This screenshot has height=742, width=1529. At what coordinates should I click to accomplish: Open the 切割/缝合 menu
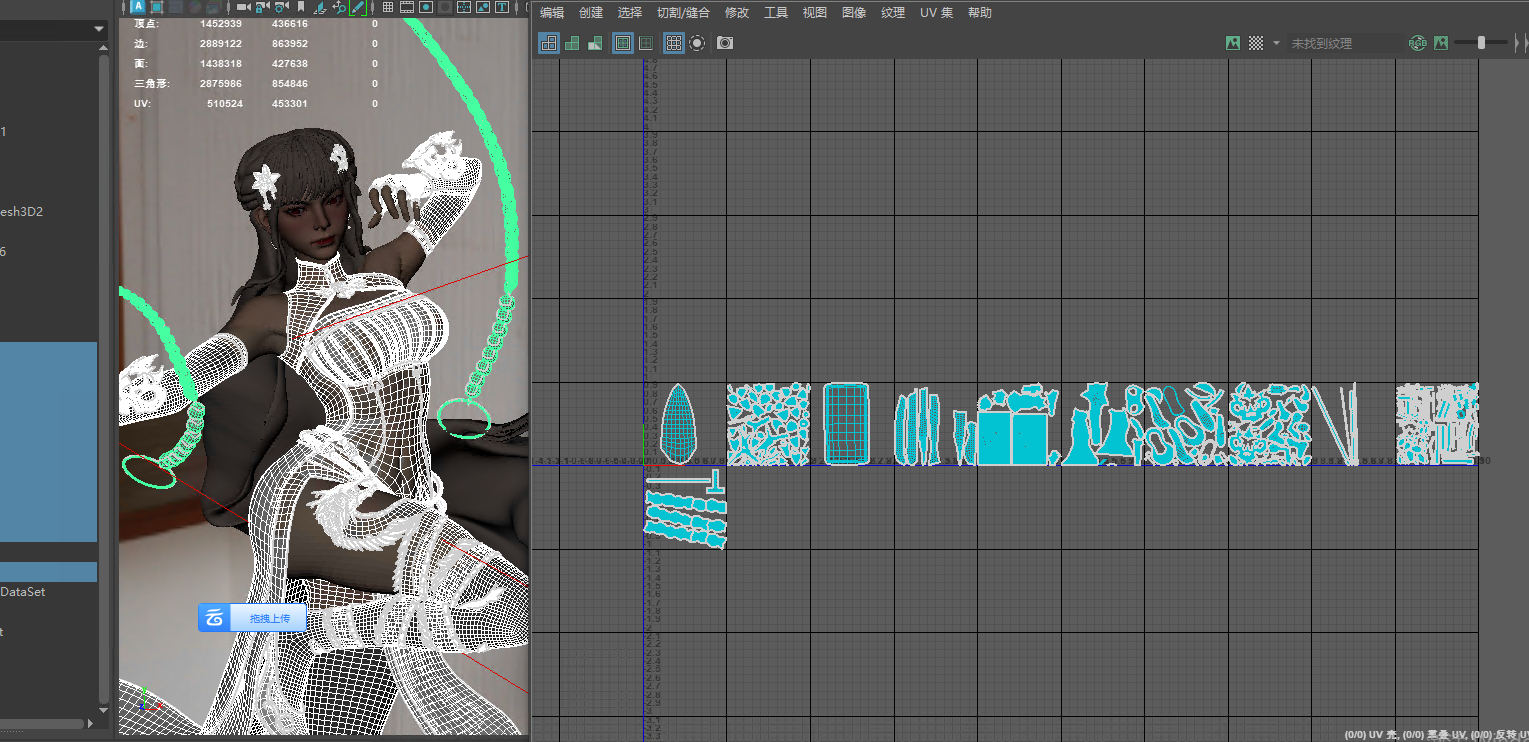(x=683, y=13)
